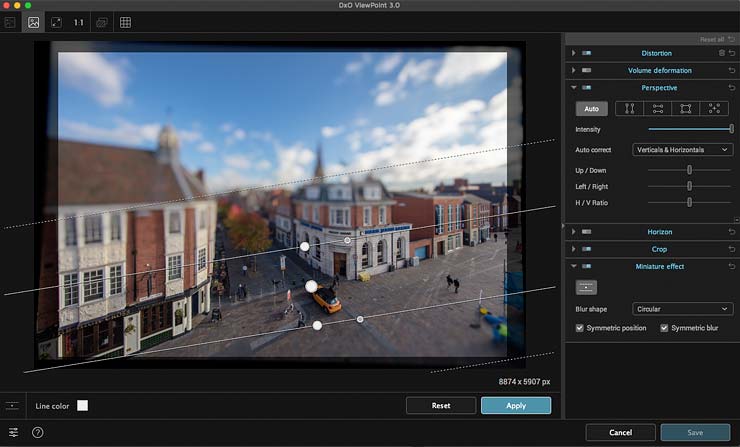Click the right panel collapse handle
The width and height of the screenshot is (740, 447).
pyautogui.click(x=563, y=227)
